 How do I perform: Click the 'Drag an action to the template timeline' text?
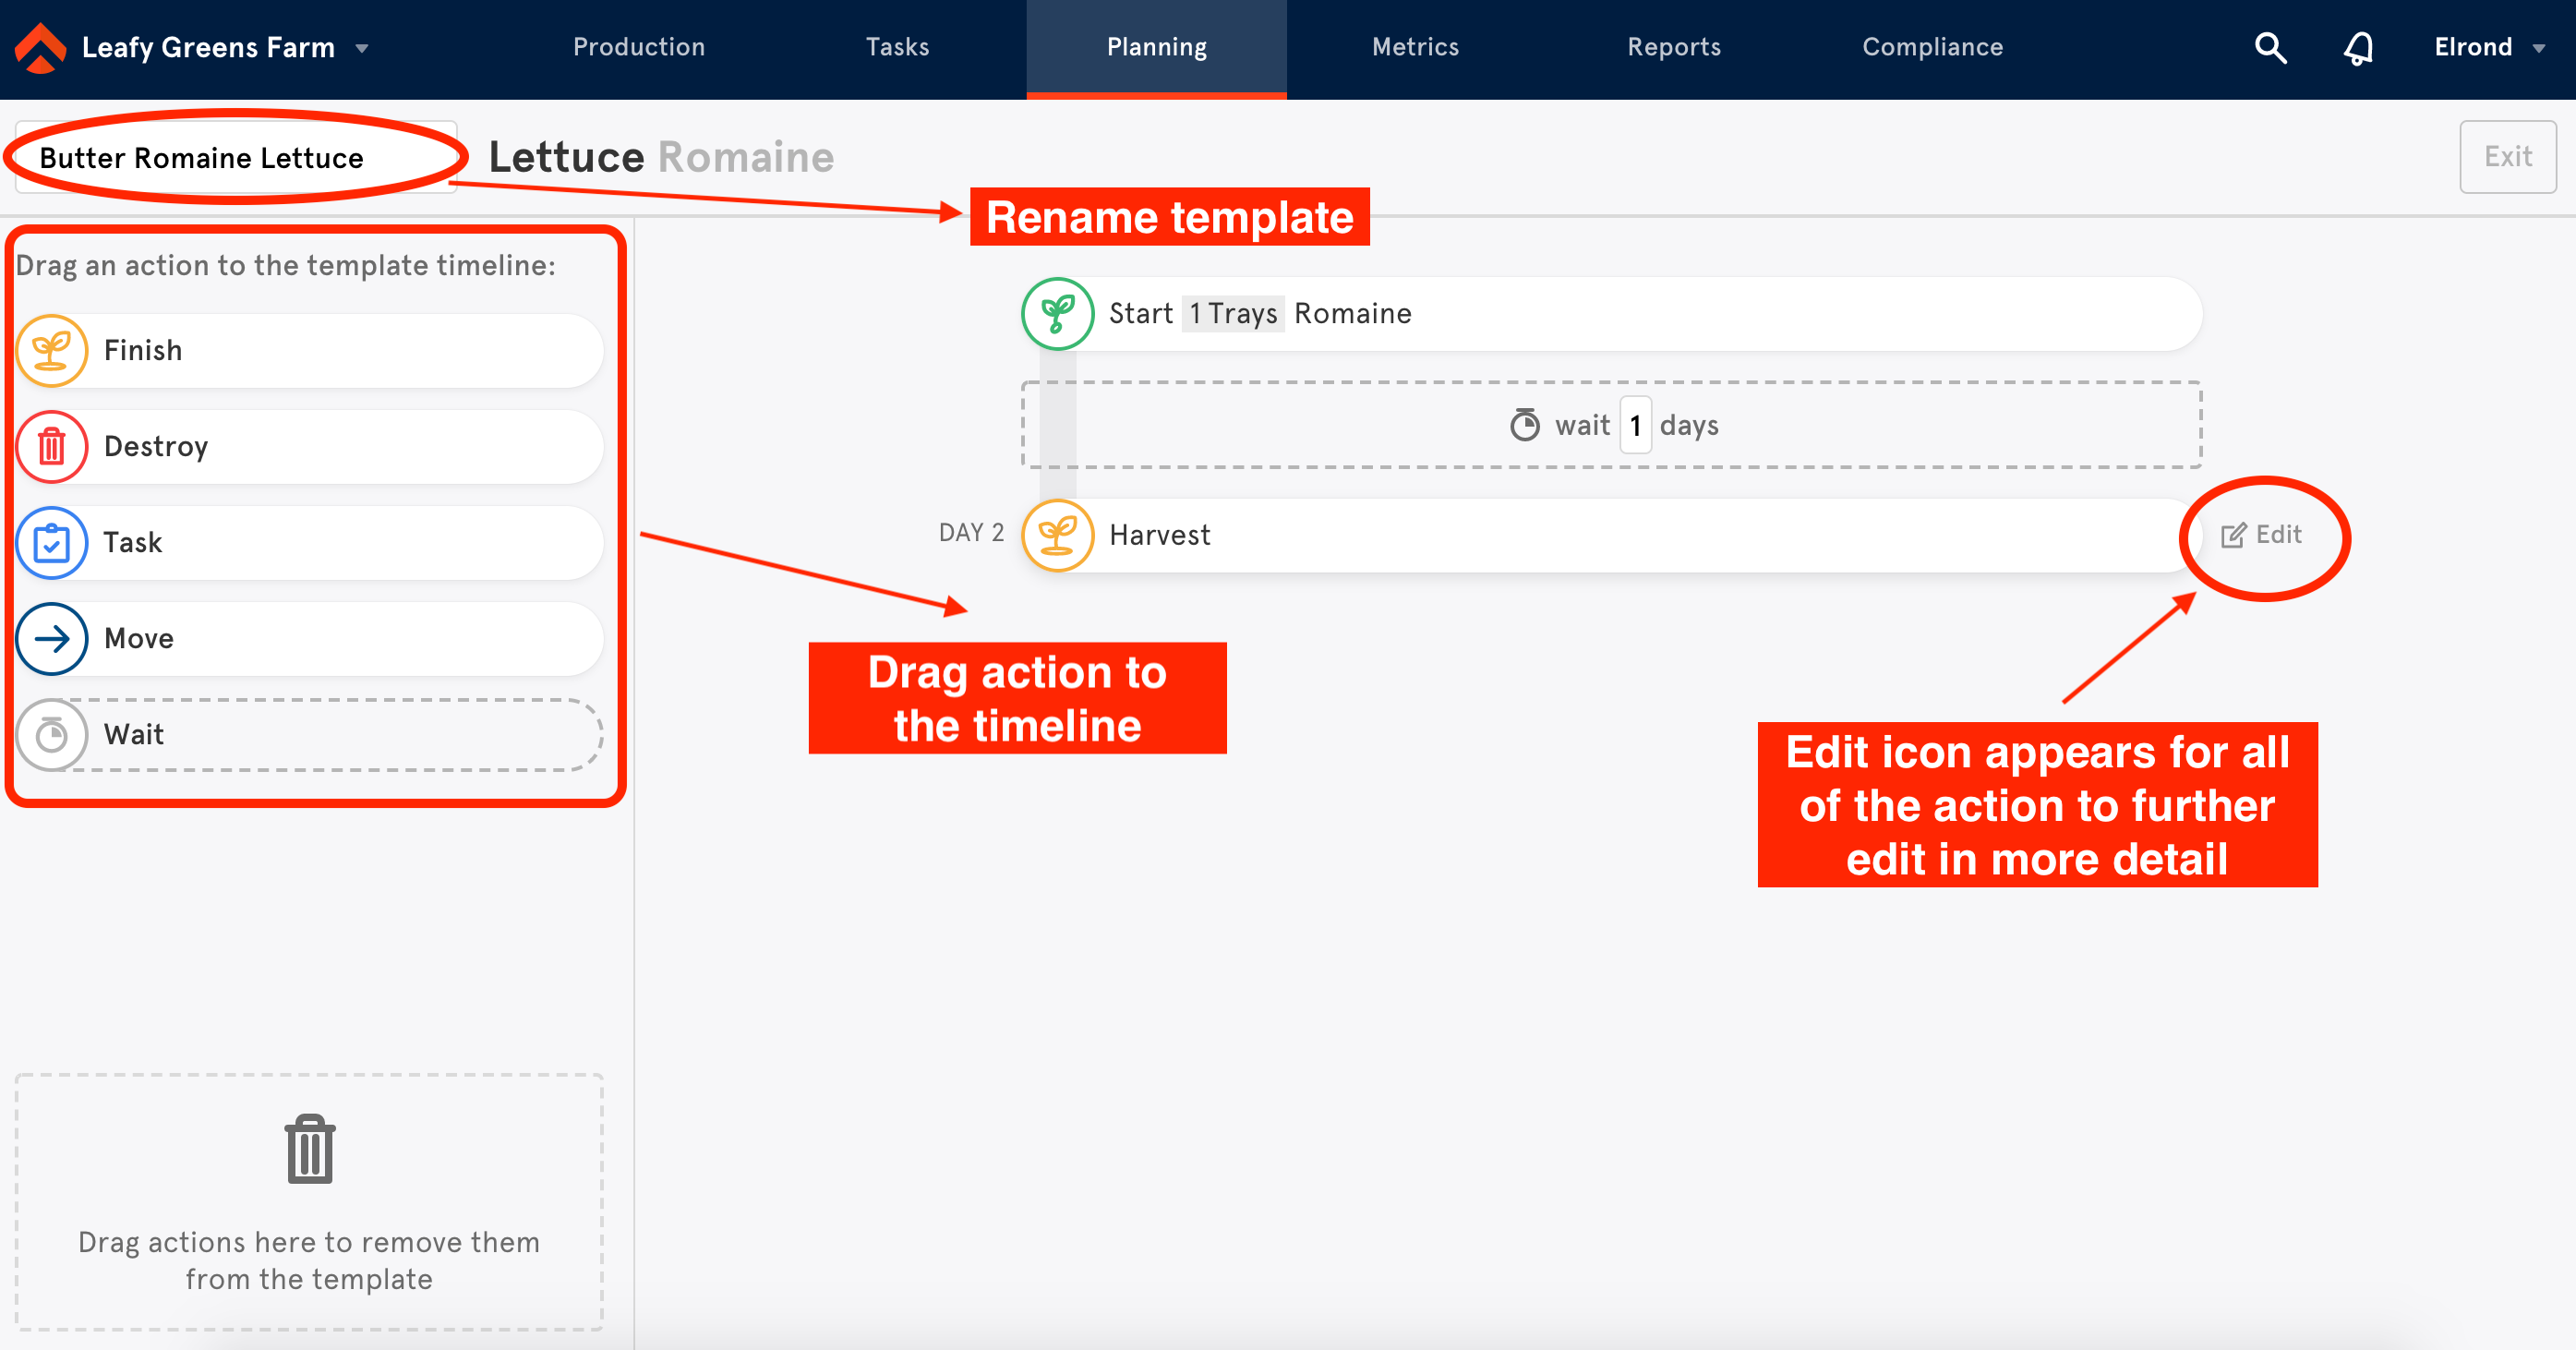pyautogui.click(x=285, y=265)
